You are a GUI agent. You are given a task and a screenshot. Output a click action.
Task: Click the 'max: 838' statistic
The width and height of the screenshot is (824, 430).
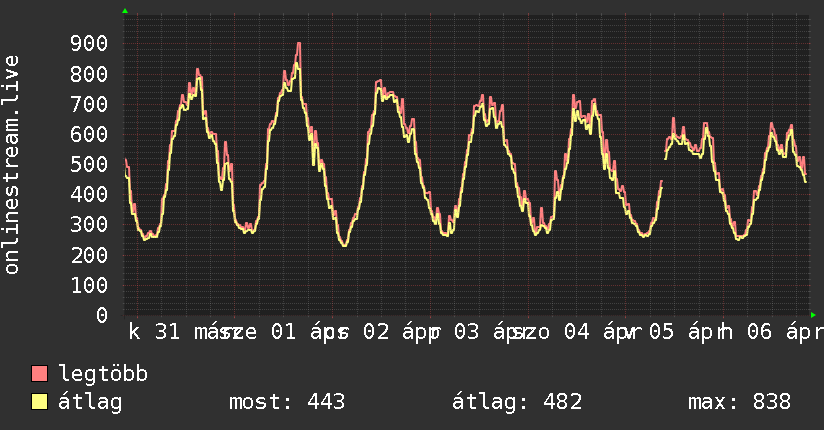pyautogui.click(x=739, y=402)
